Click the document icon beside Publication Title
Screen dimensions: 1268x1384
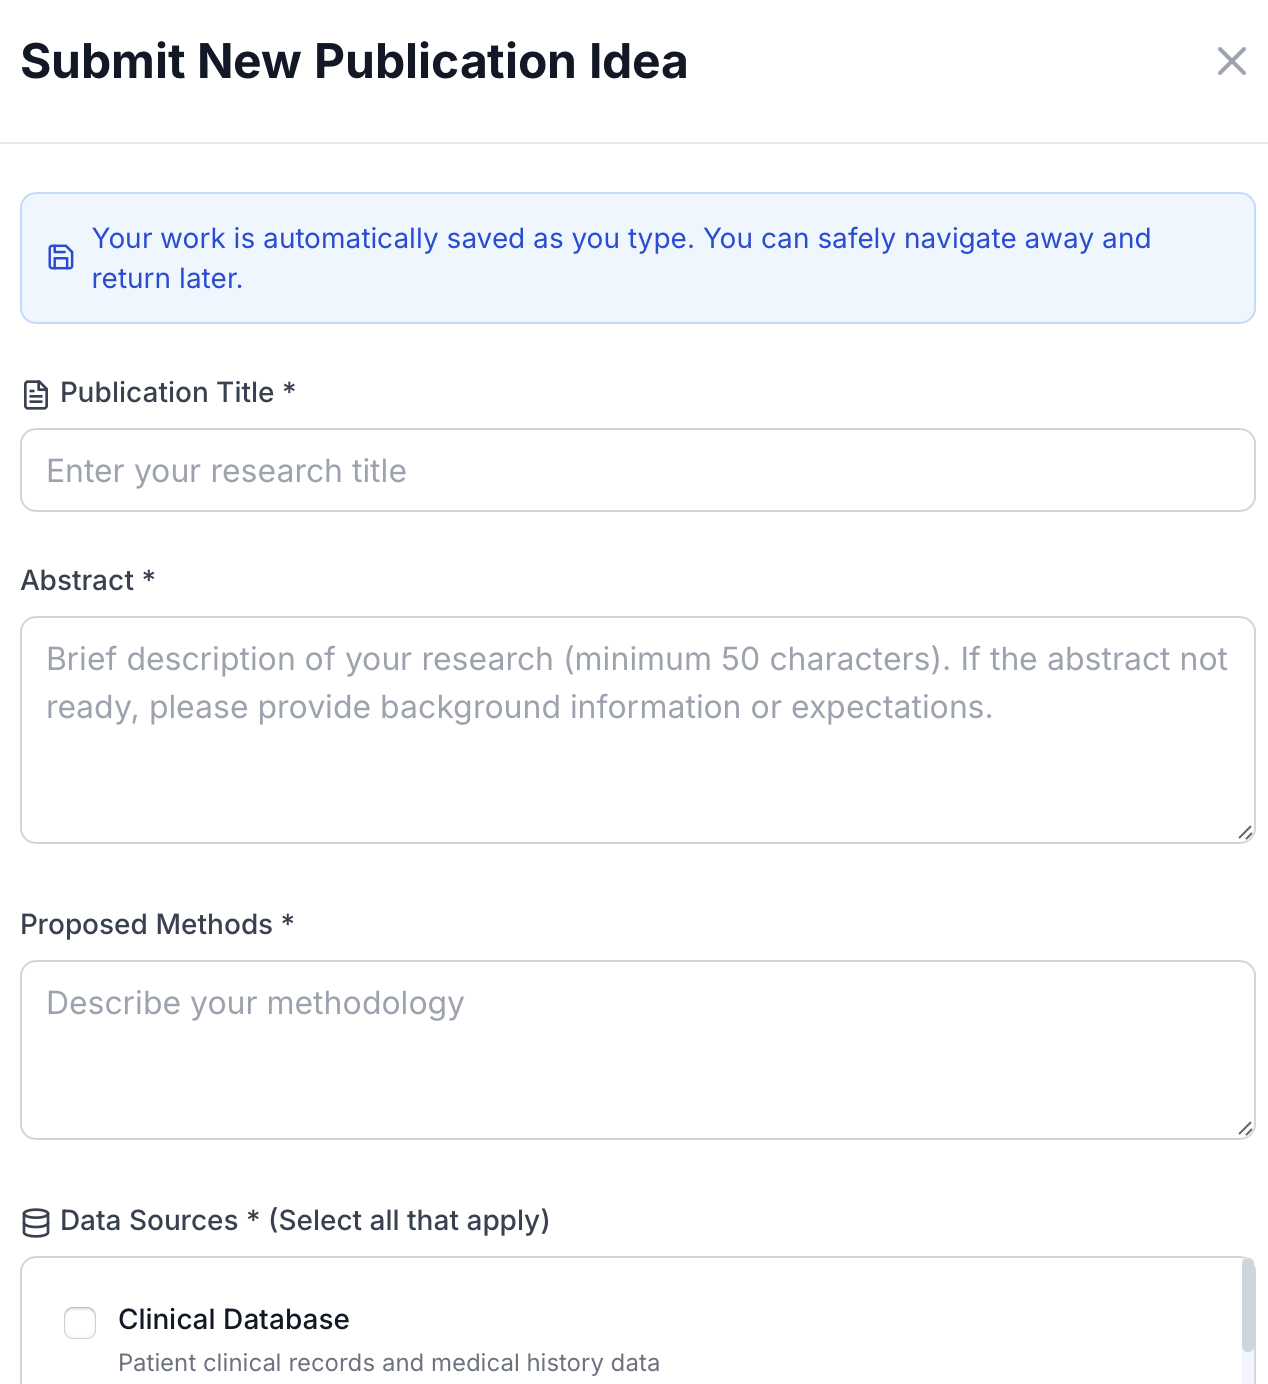click(35, 393)
